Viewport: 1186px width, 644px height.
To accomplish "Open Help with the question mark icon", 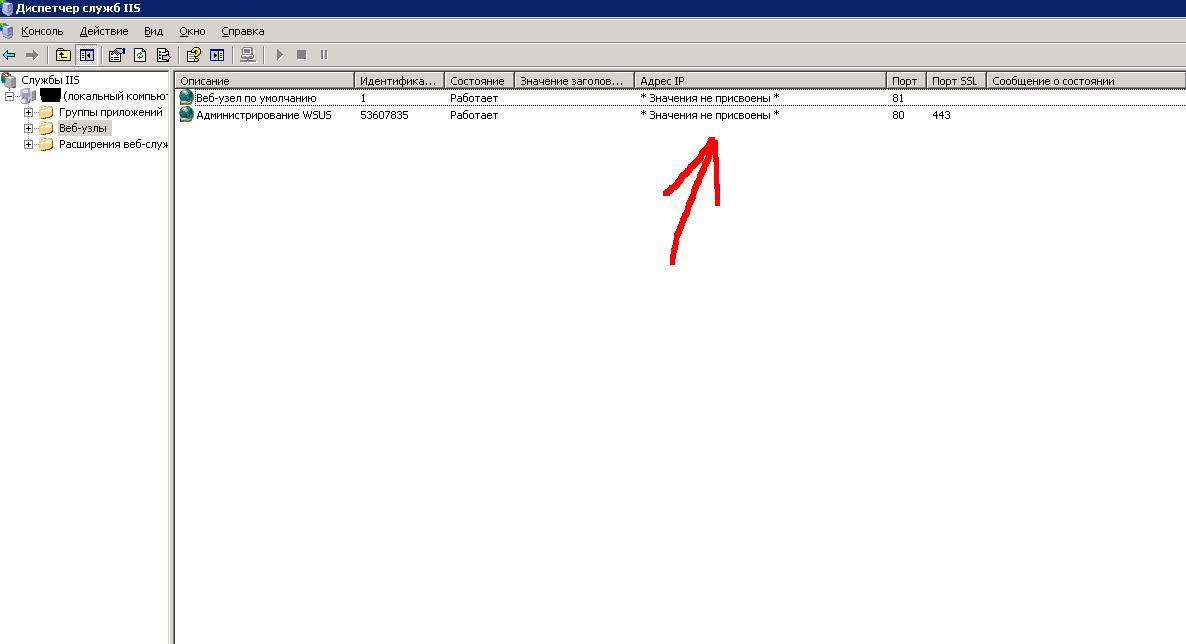I will click(194, 54).
